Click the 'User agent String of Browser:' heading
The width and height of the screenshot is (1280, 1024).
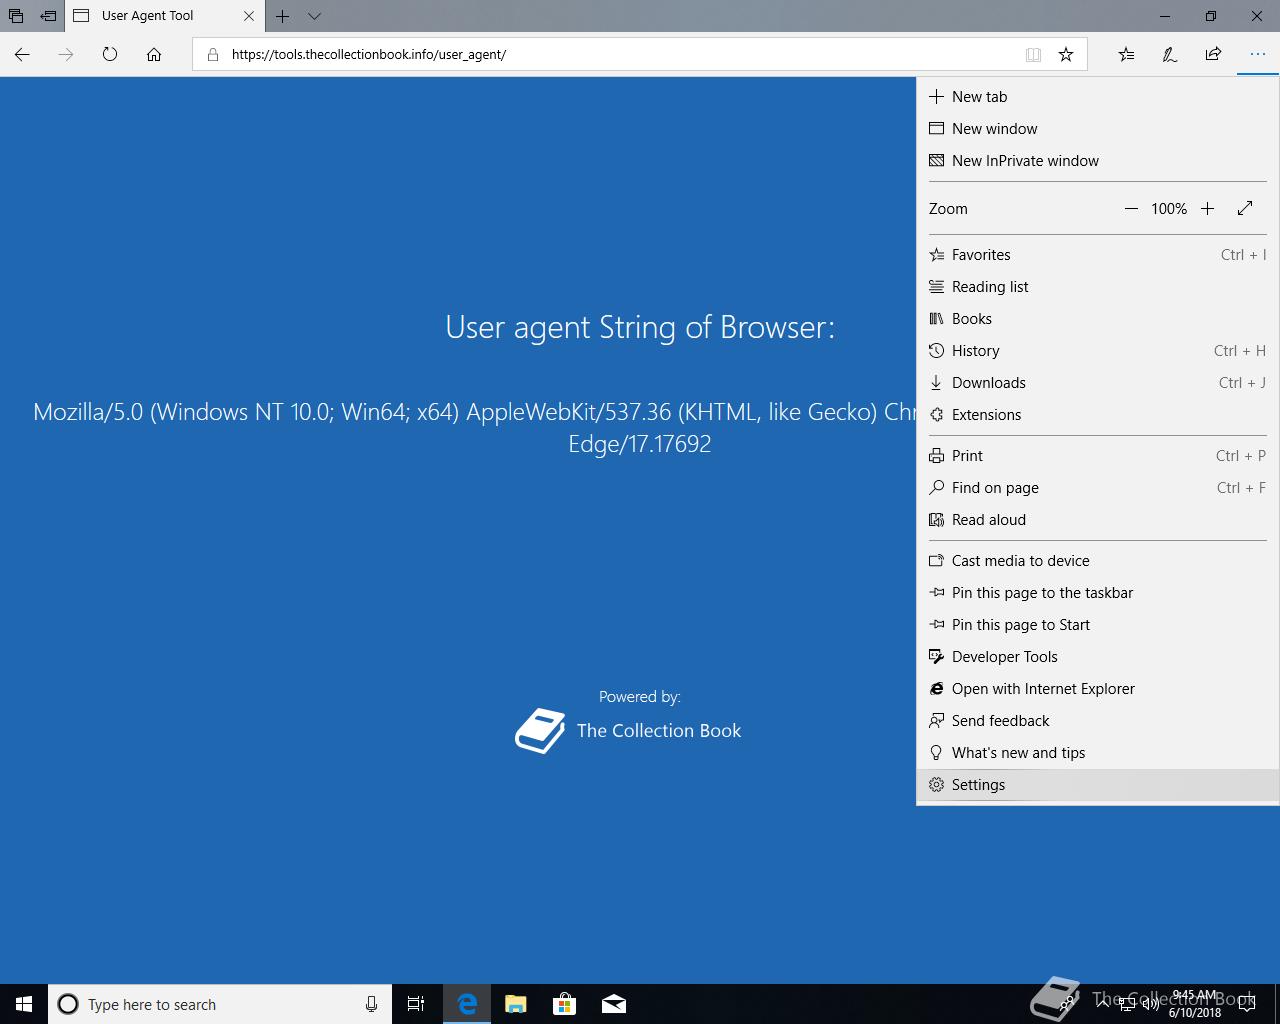(640, 327)
